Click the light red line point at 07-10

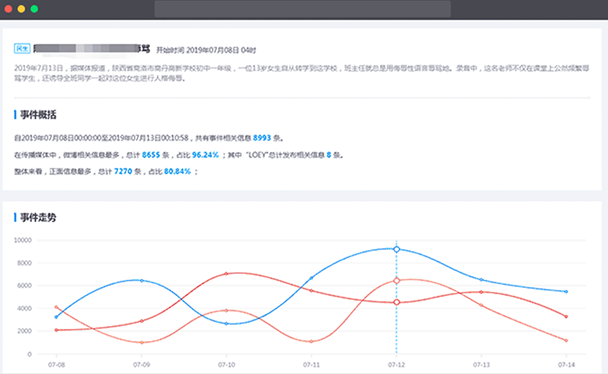point(226,310)
